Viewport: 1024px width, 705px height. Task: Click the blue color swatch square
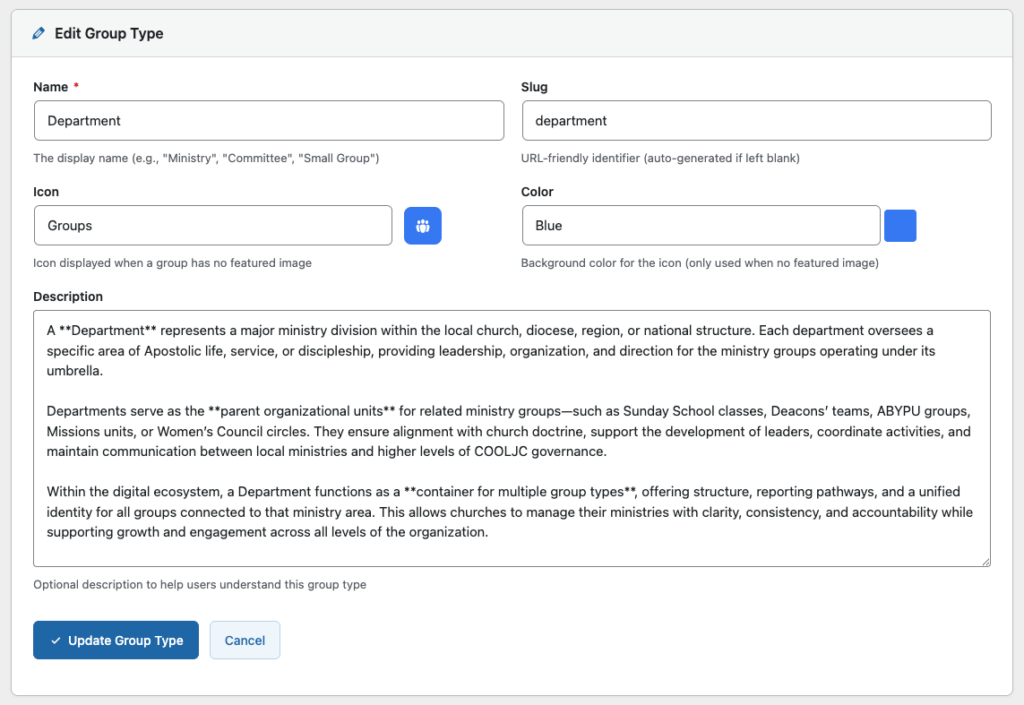point(900,226)
